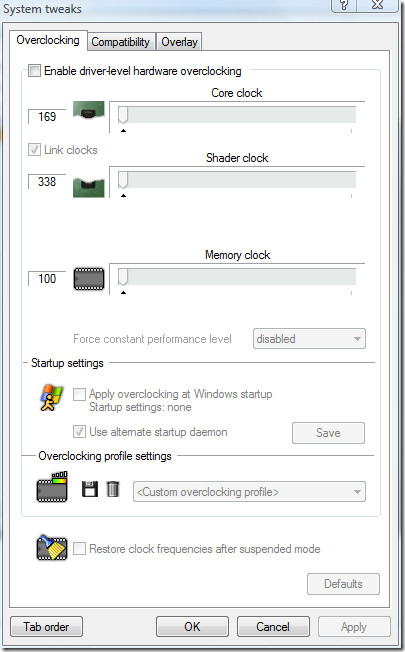
Task: Toggle Restore clock frequencies after suspended mode
Action: pos(79,548)
